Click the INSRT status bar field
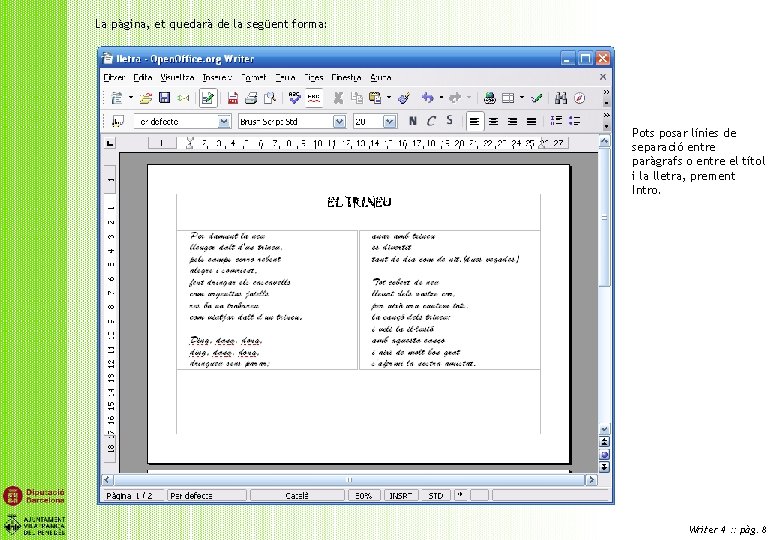 tap(401, 496)
